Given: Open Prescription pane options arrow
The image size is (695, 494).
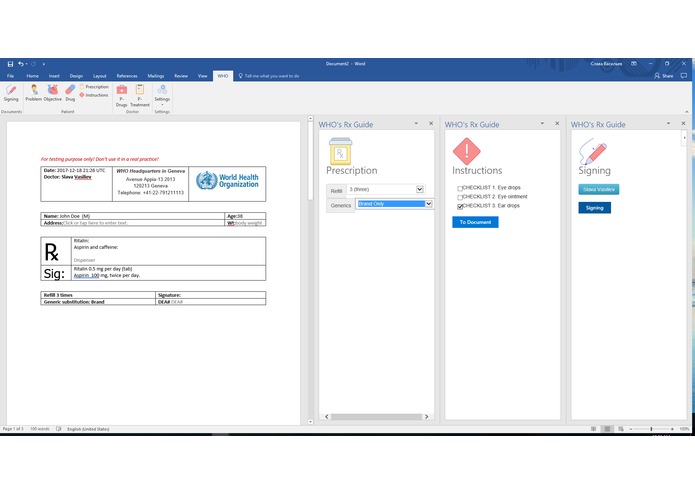Looking at the screenshot, I should (x=416, y=124).
